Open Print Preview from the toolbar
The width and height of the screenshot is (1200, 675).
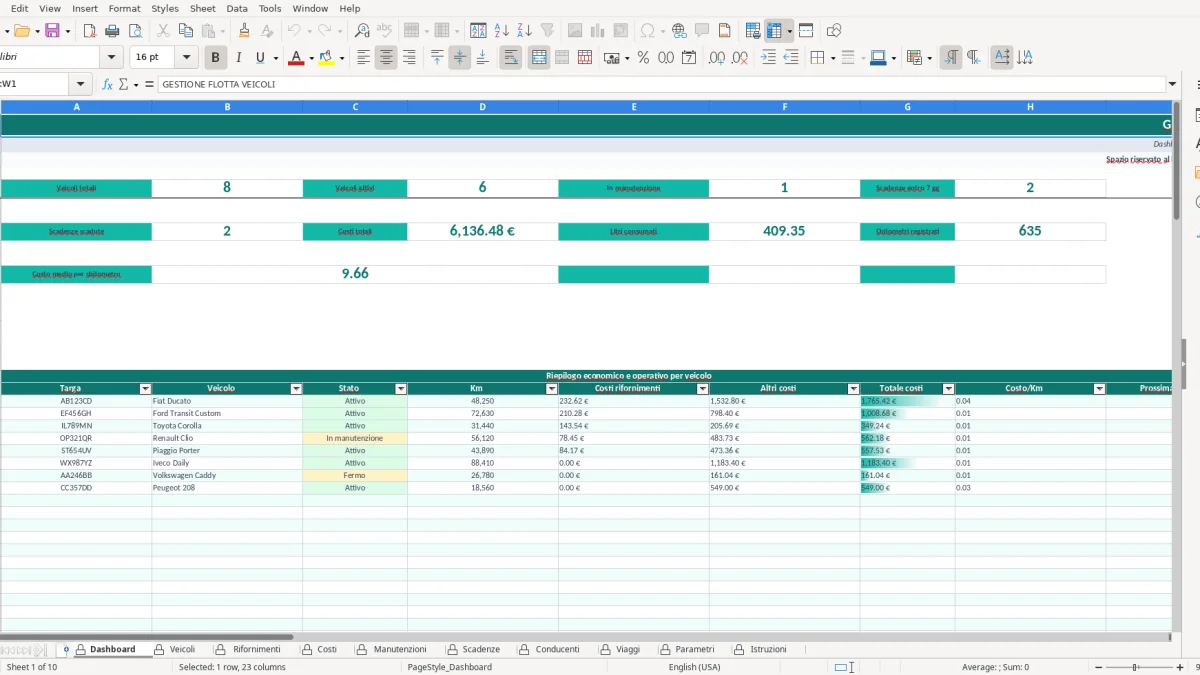pos(134,31)
